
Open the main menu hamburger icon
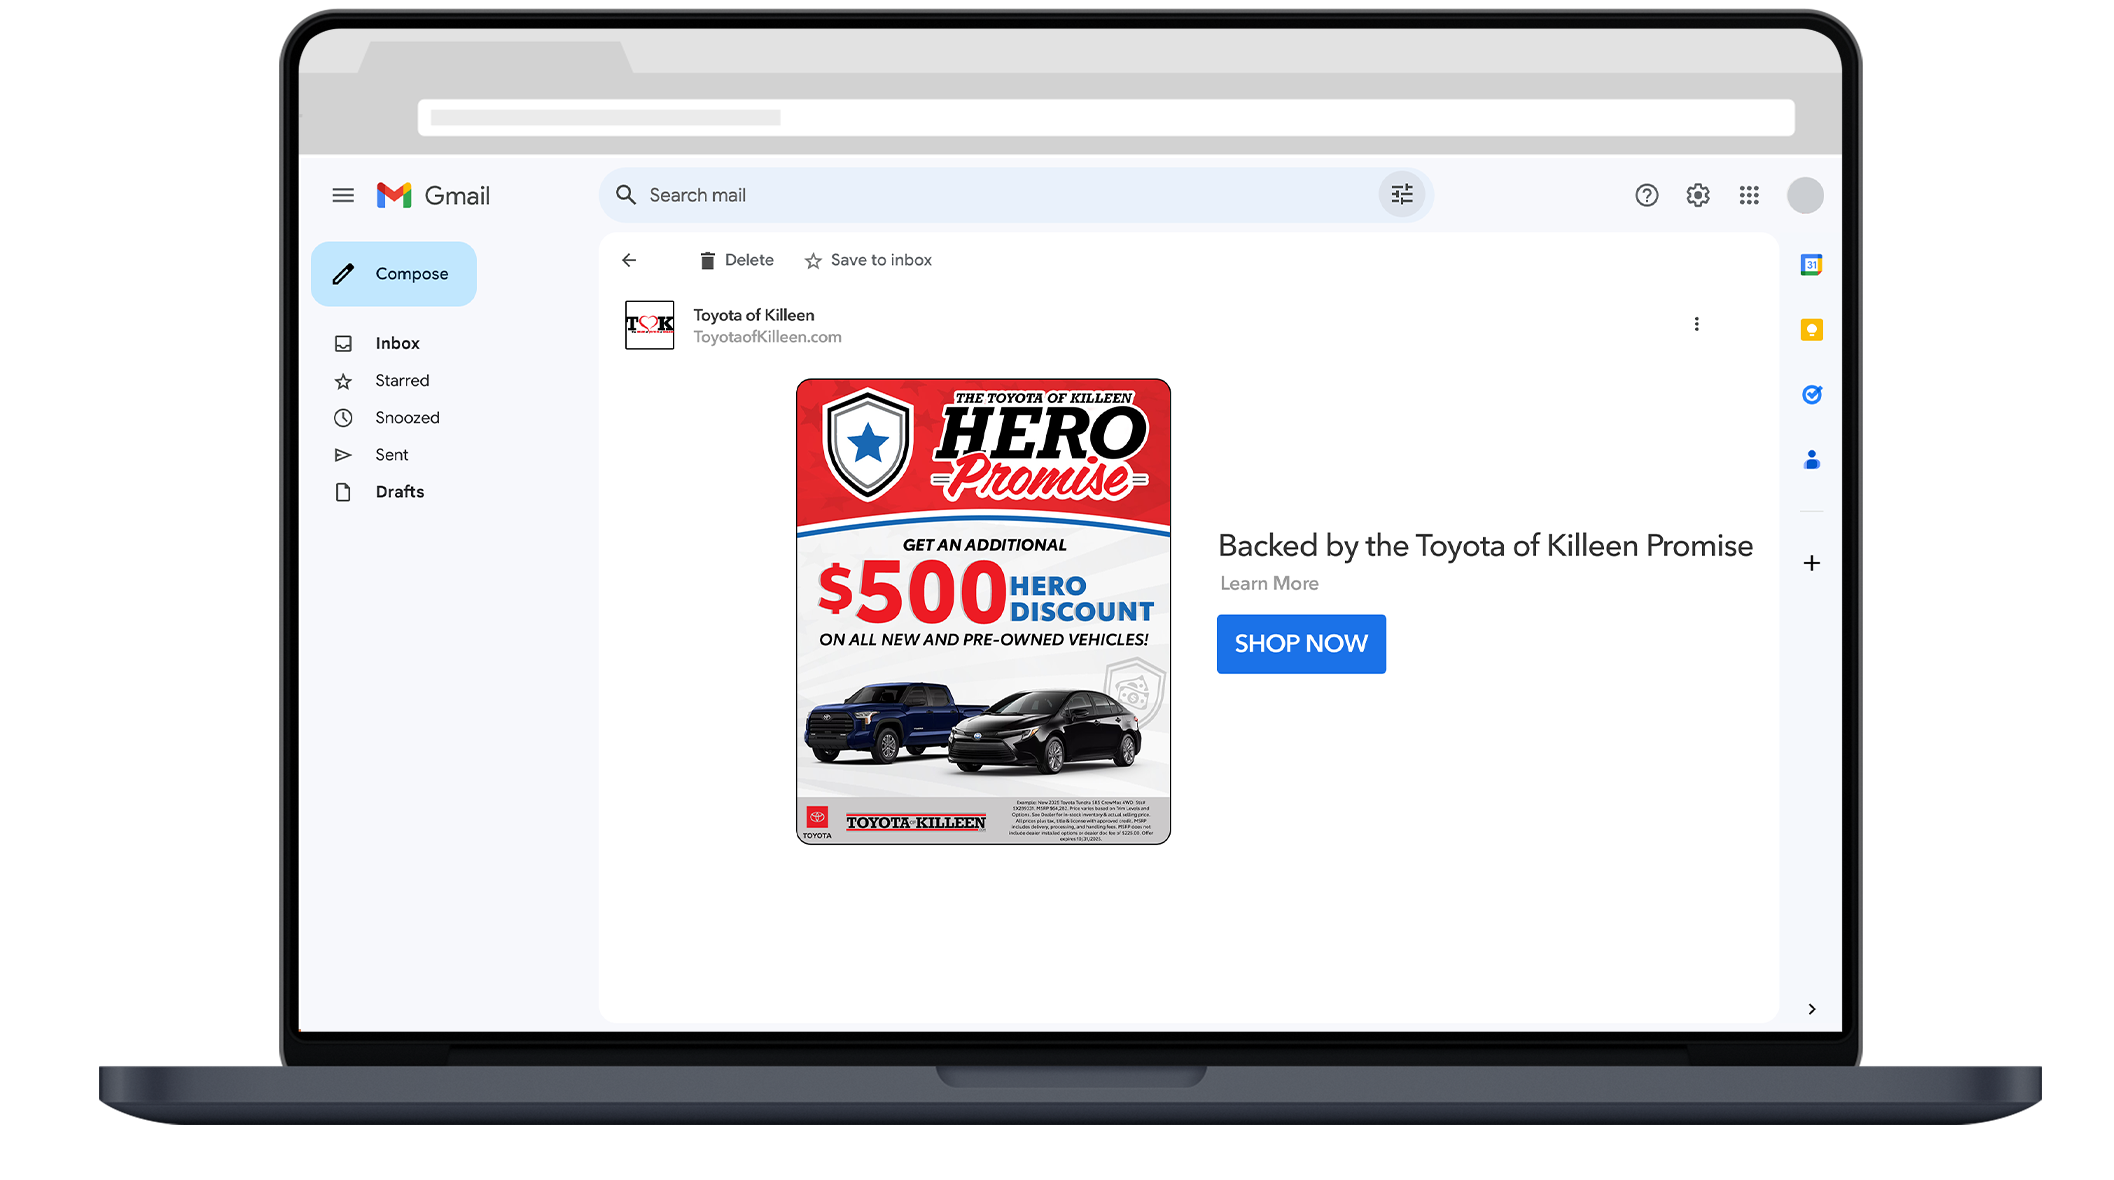[x=343, y=195]
